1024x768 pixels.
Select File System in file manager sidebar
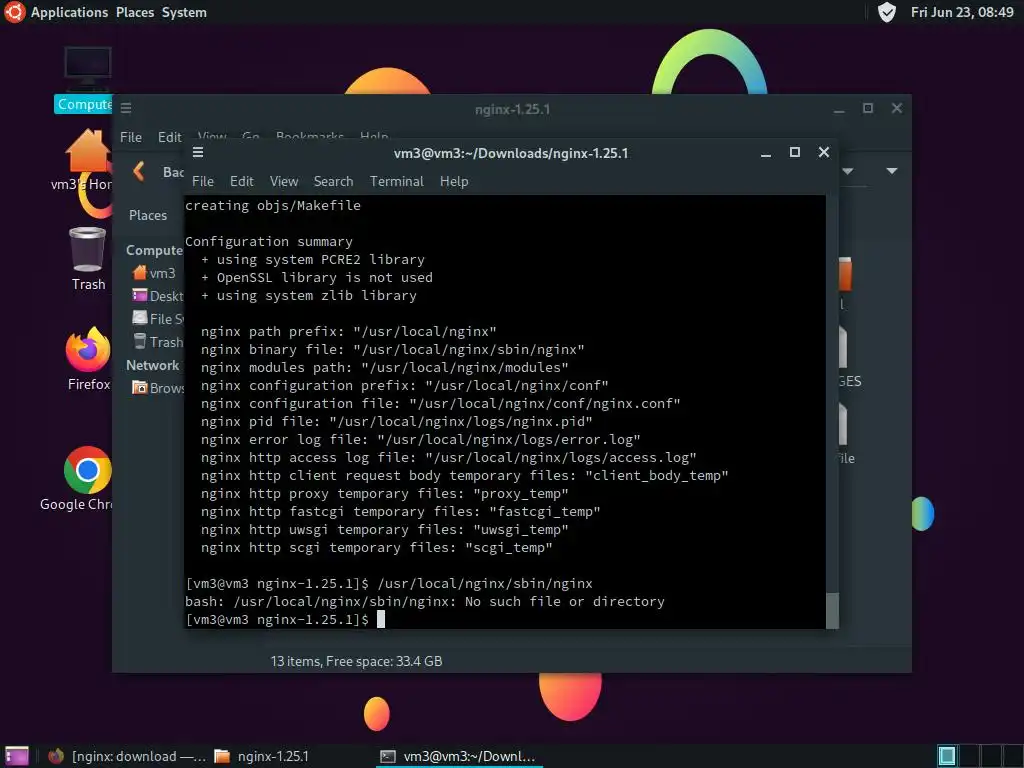click(157, 319)
